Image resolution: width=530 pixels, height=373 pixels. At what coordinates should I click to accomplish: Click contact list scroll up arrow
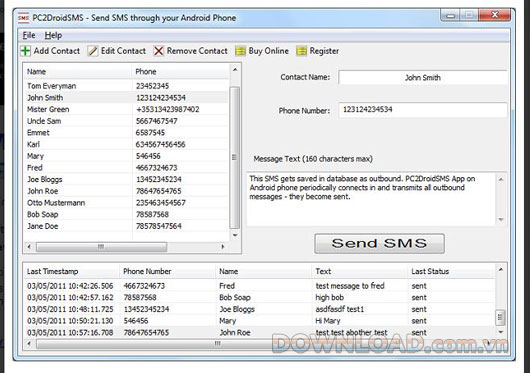click(x=235, y=70)
